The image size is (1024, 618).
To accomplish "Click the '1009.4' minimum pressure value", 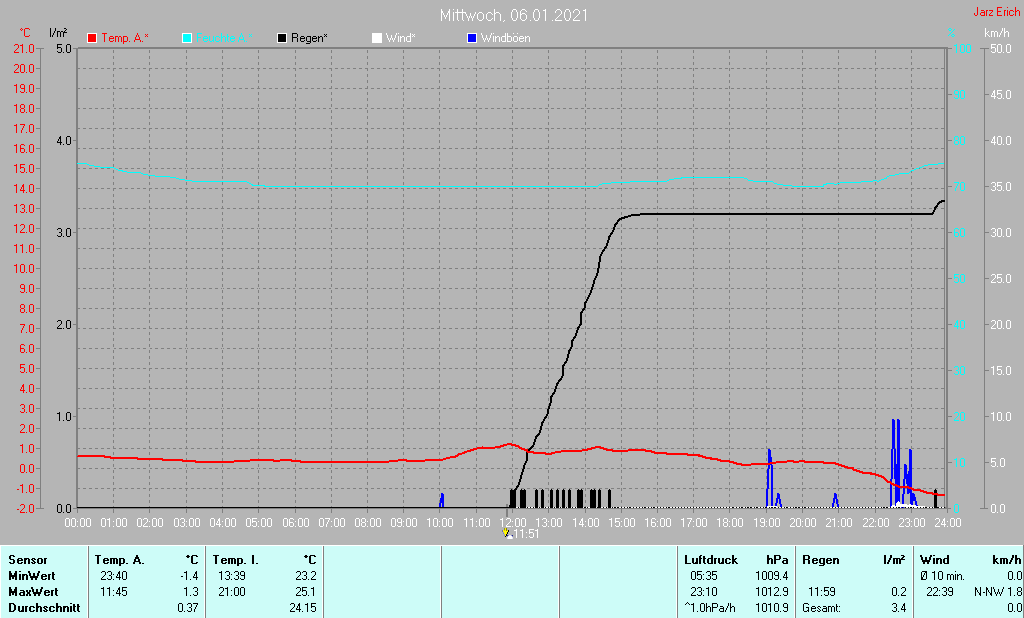I will [771, 576].
